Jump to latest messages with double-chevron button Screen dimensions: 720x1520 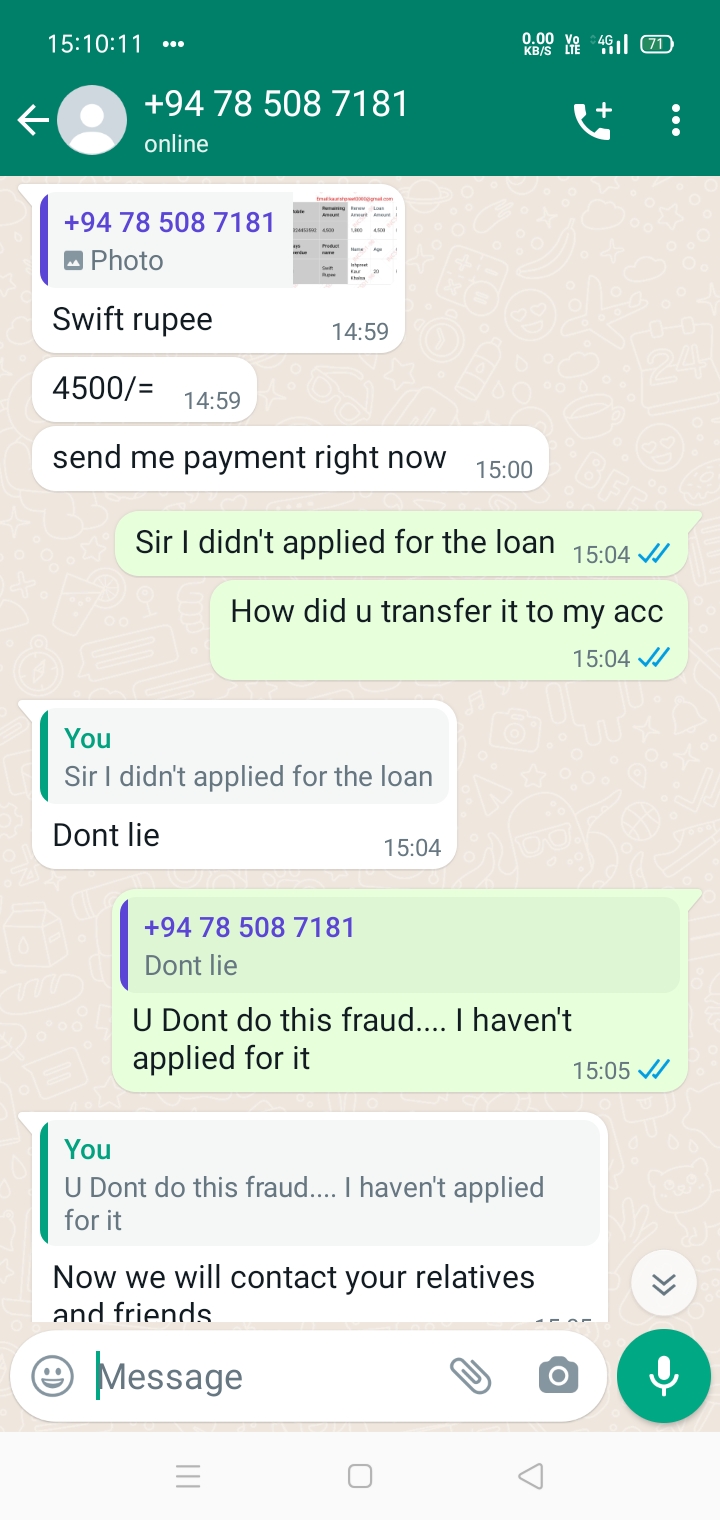[664, 1284]
